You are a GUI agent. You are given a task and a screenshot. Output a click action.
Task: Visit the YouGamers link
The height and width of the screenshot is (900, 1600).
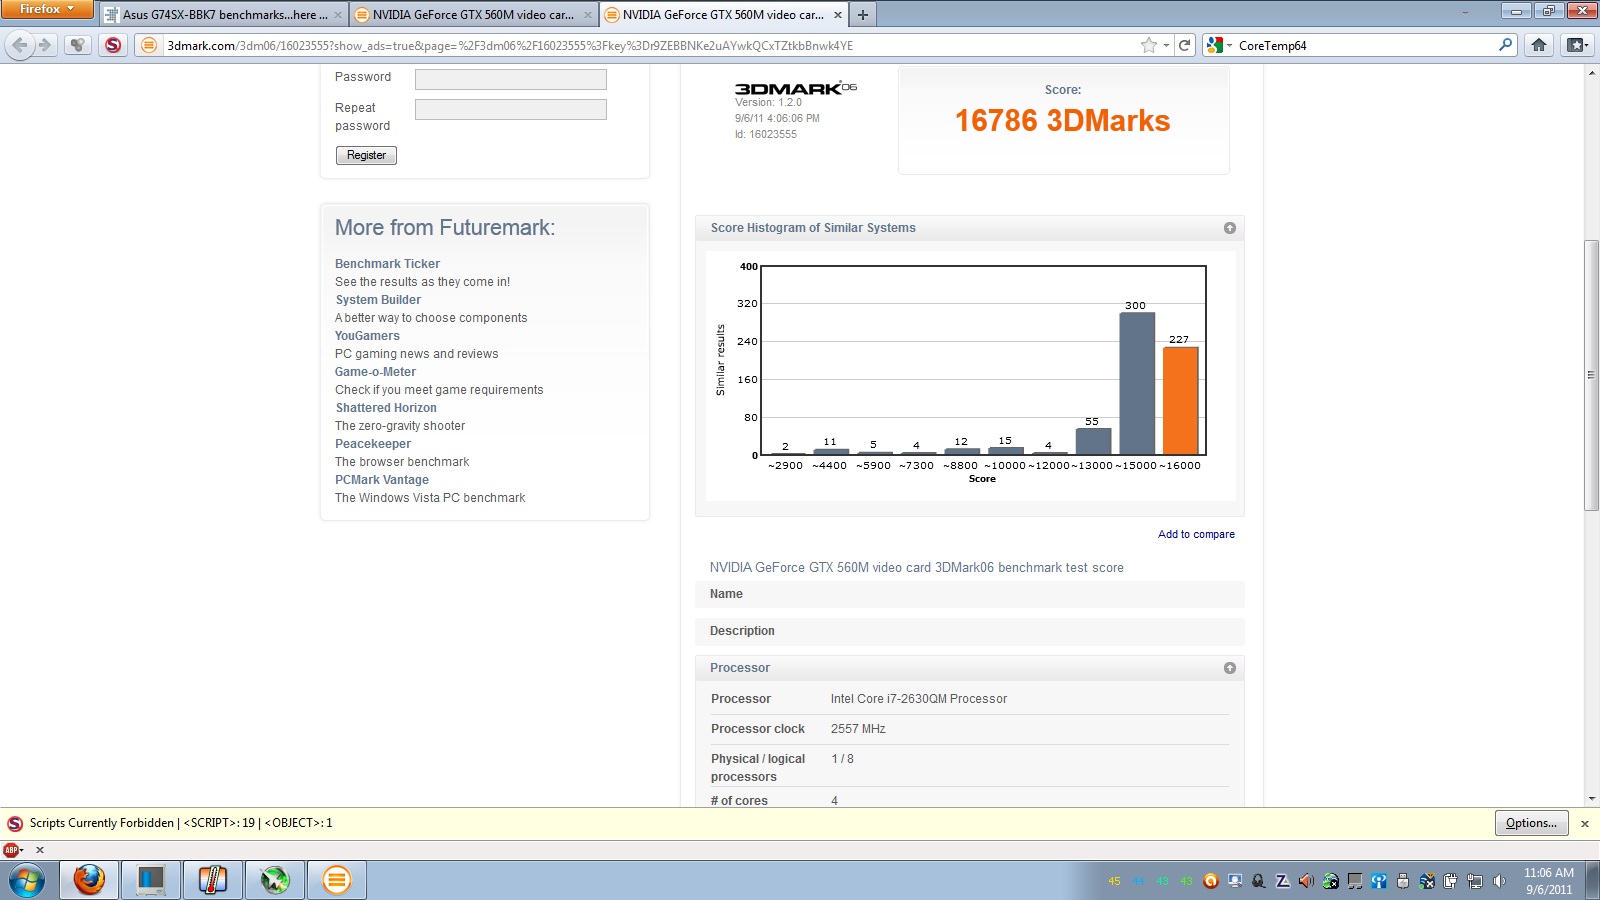tap(367, 336)
